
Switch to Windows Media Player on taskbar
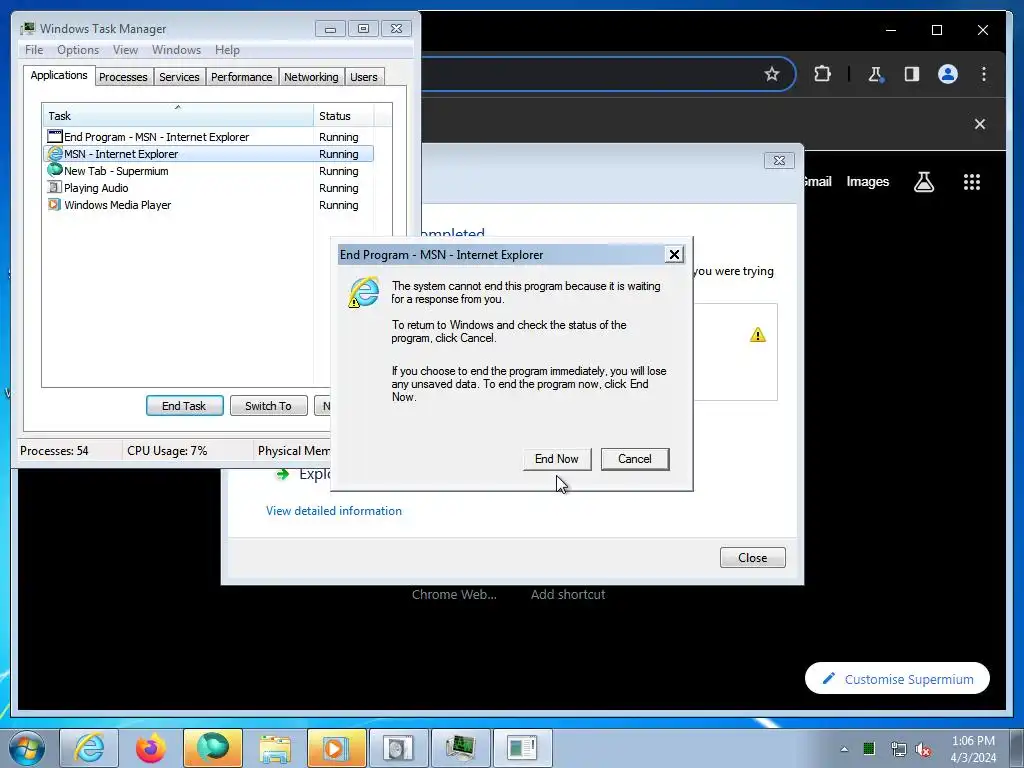[337, 748]
